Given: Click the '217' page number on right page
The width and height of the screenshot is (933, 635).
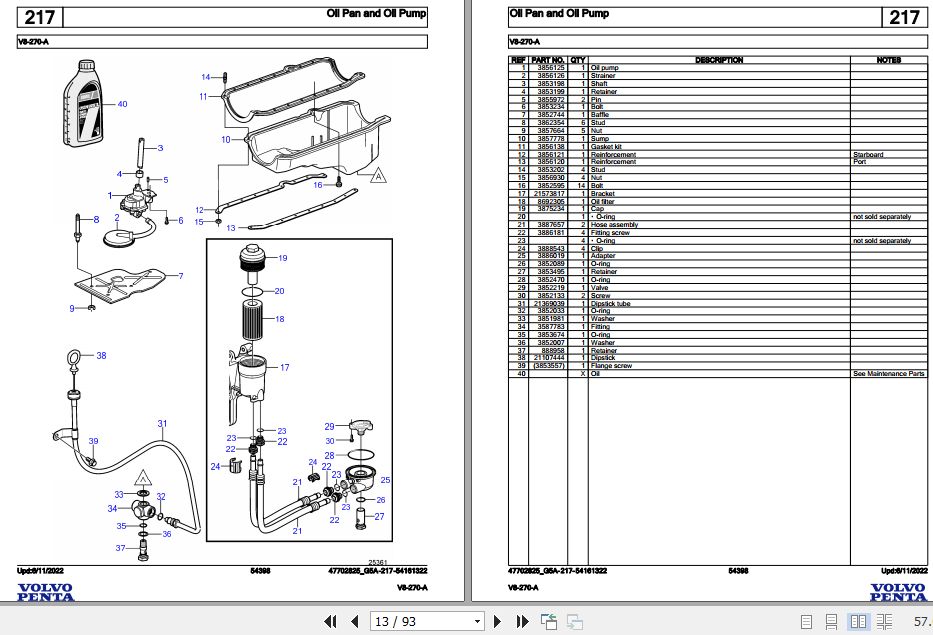Looking at the screenshot, I should tap(904, 17).
